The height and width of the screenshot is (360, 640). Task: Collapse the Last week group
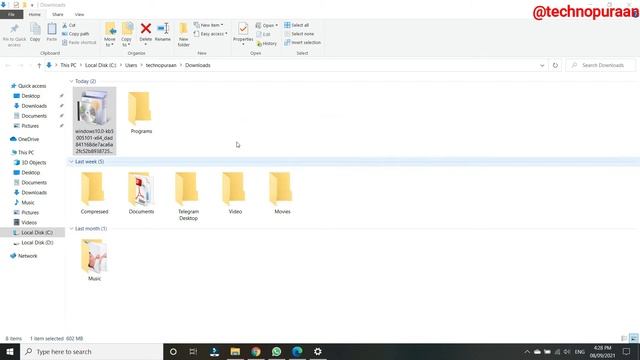tap(71, 162)
